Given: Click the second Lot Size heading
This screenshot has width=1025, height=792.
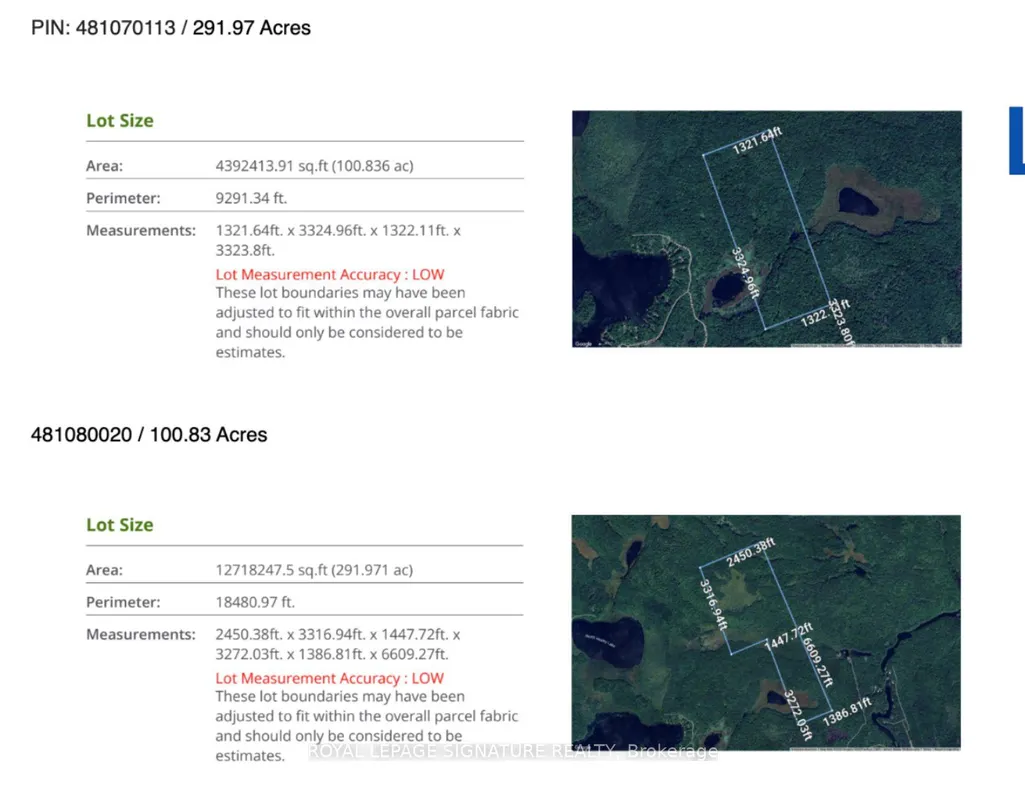Looking at the screenshot, I should pos(120,525).
